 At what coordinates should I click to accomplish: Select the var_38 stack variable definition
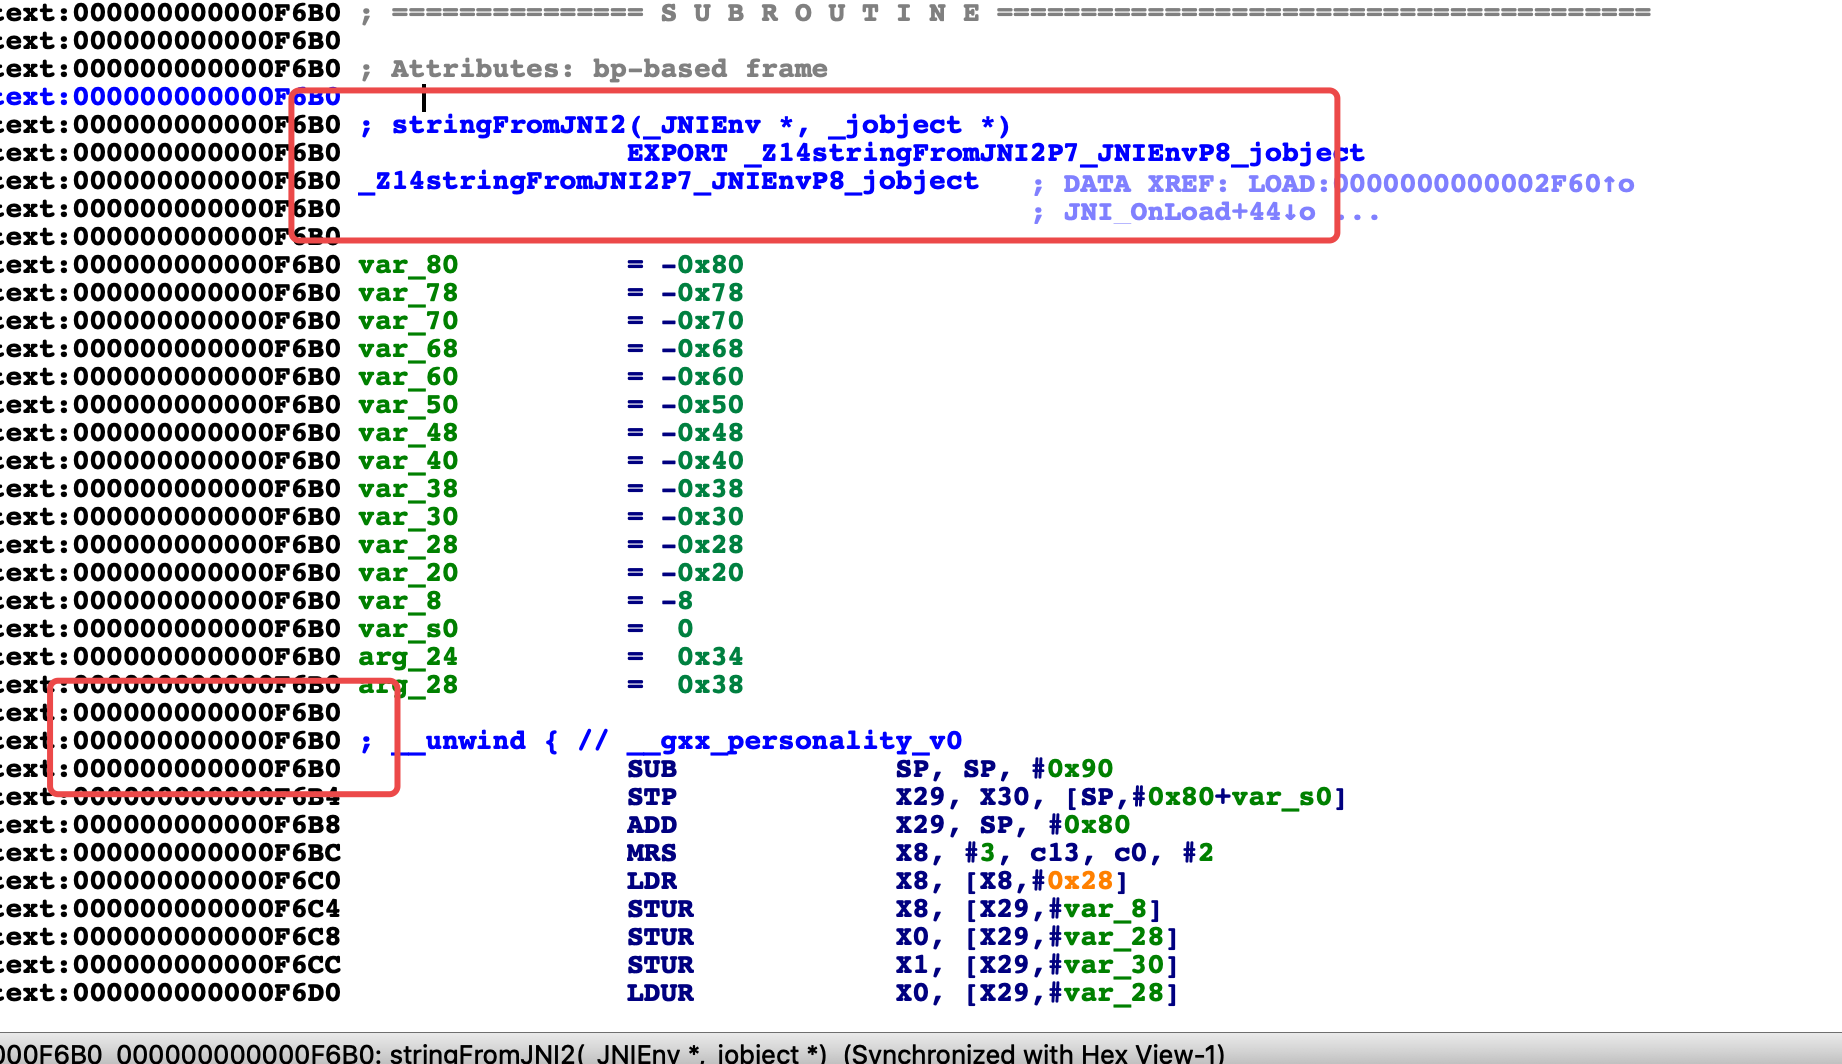408,489
